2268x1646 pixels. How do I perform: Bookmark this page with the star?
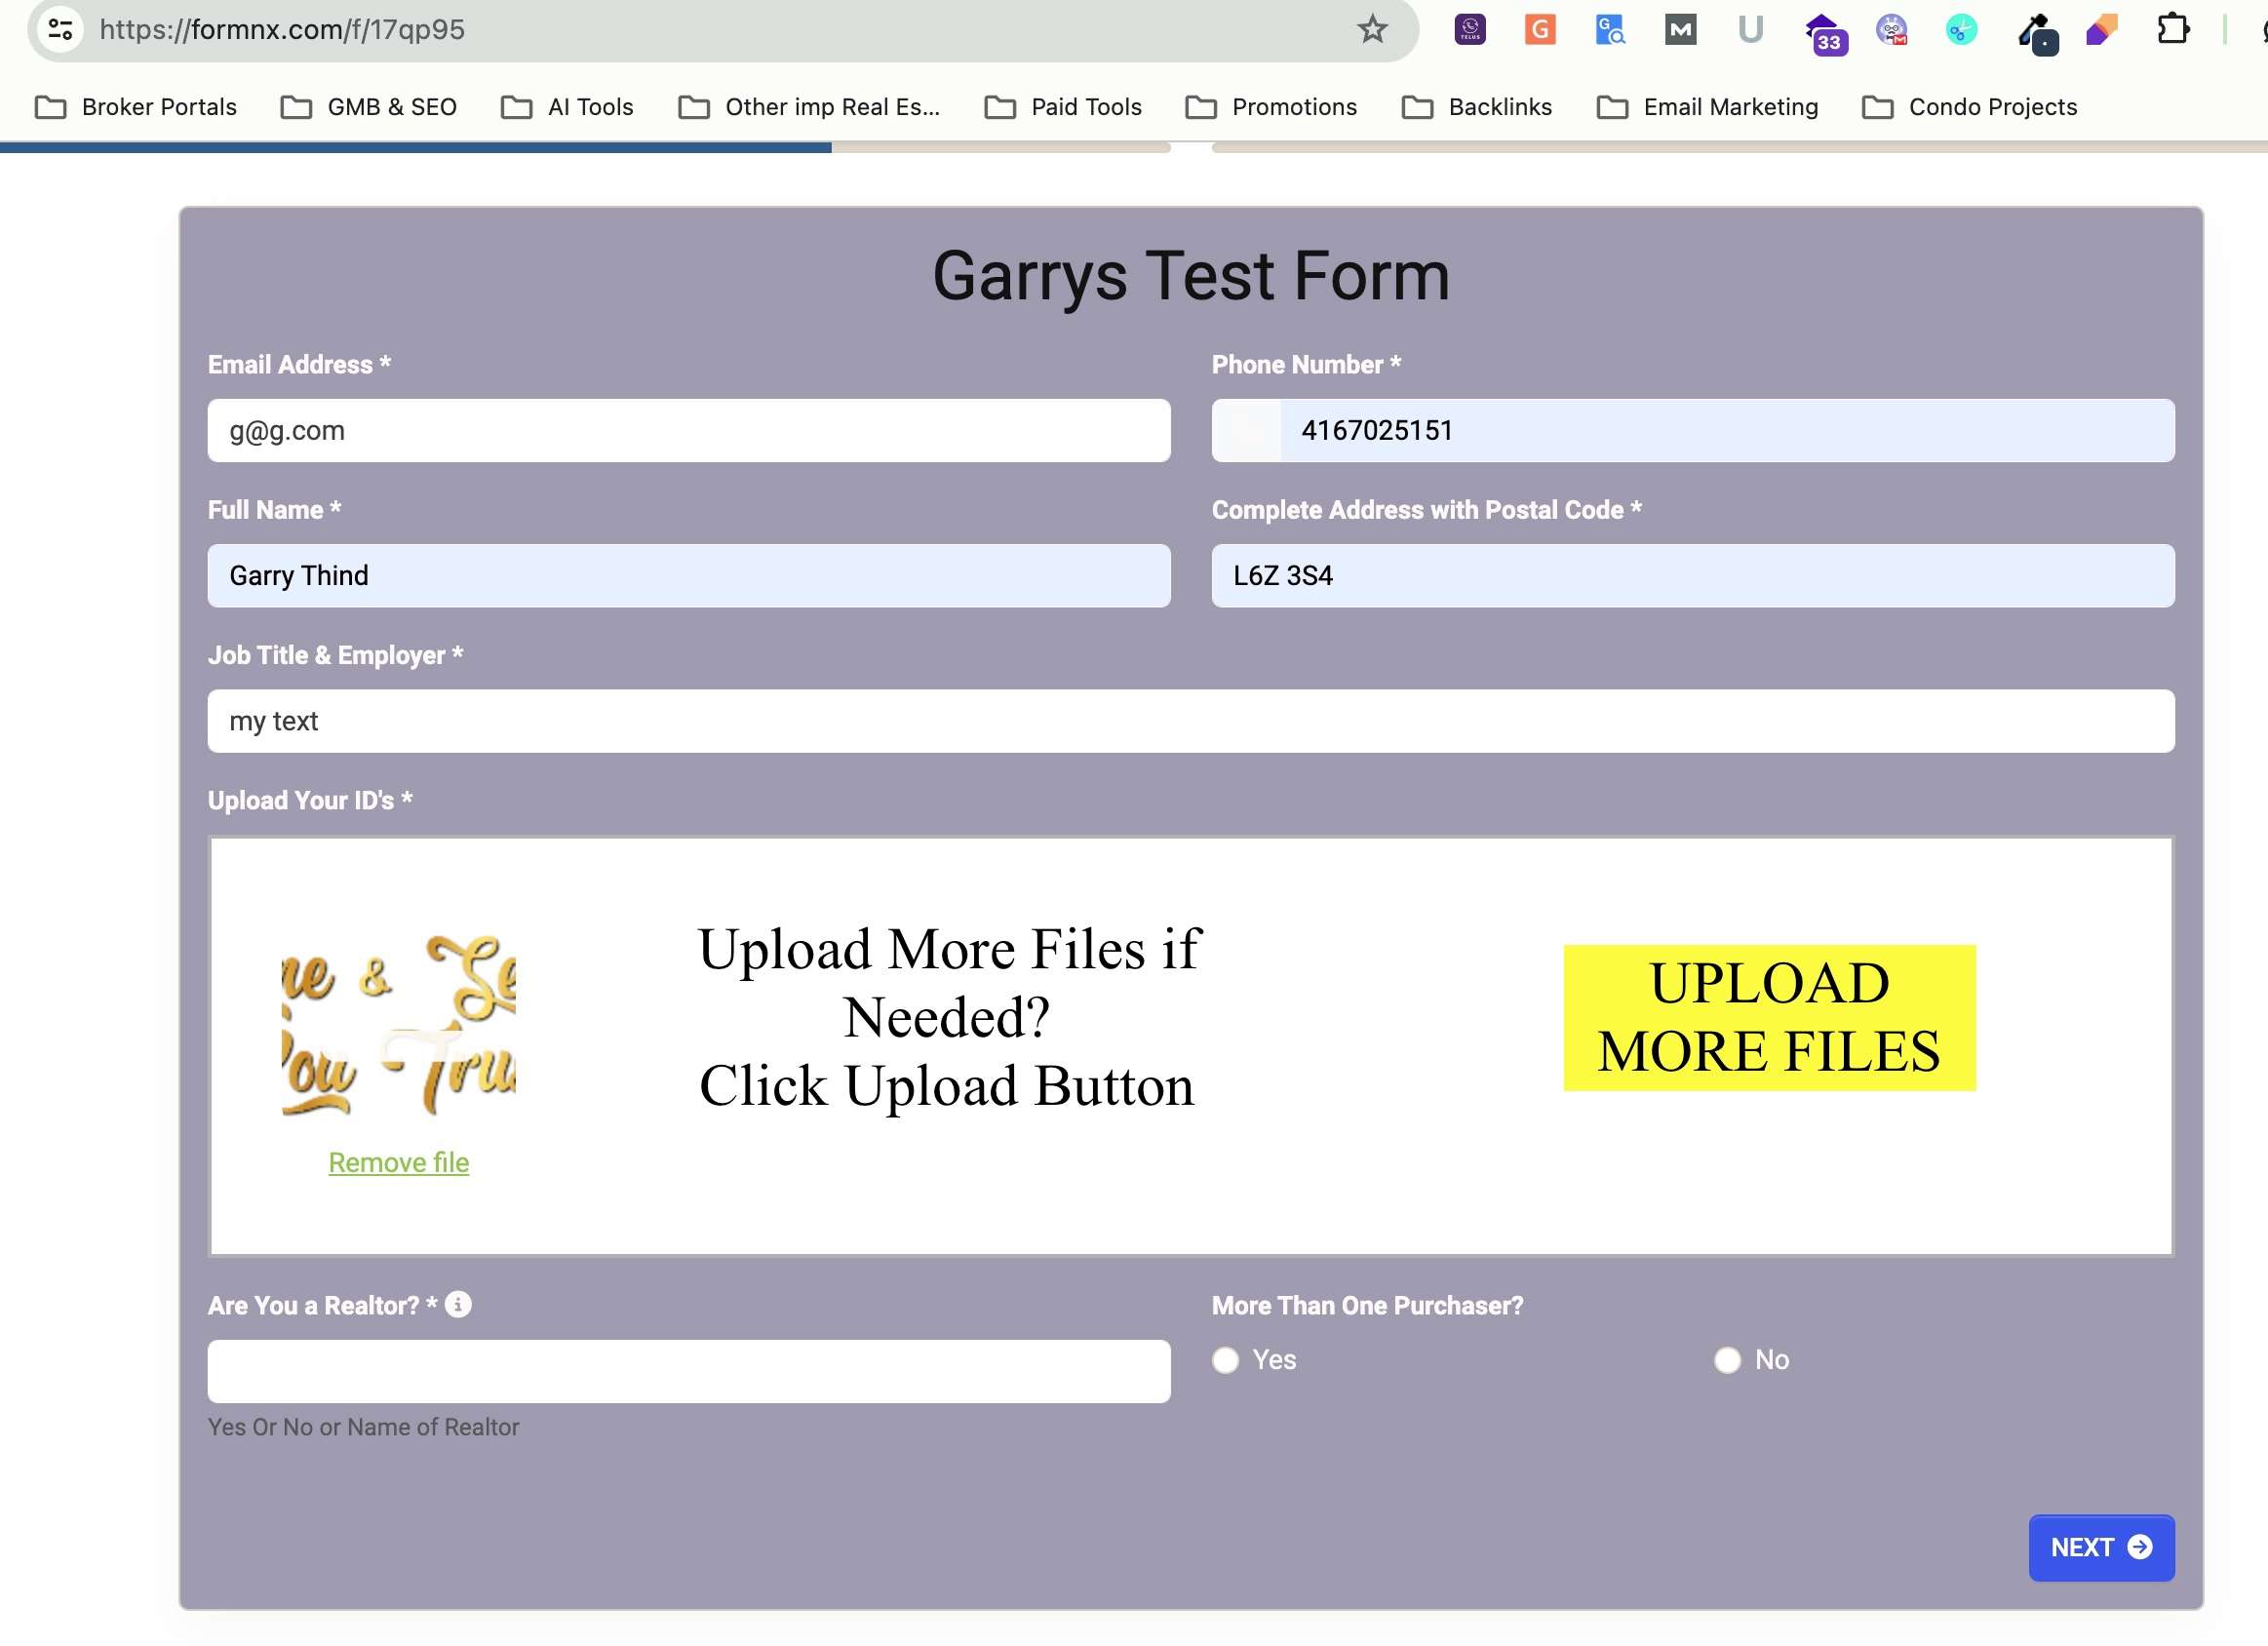click(1372, 30)
